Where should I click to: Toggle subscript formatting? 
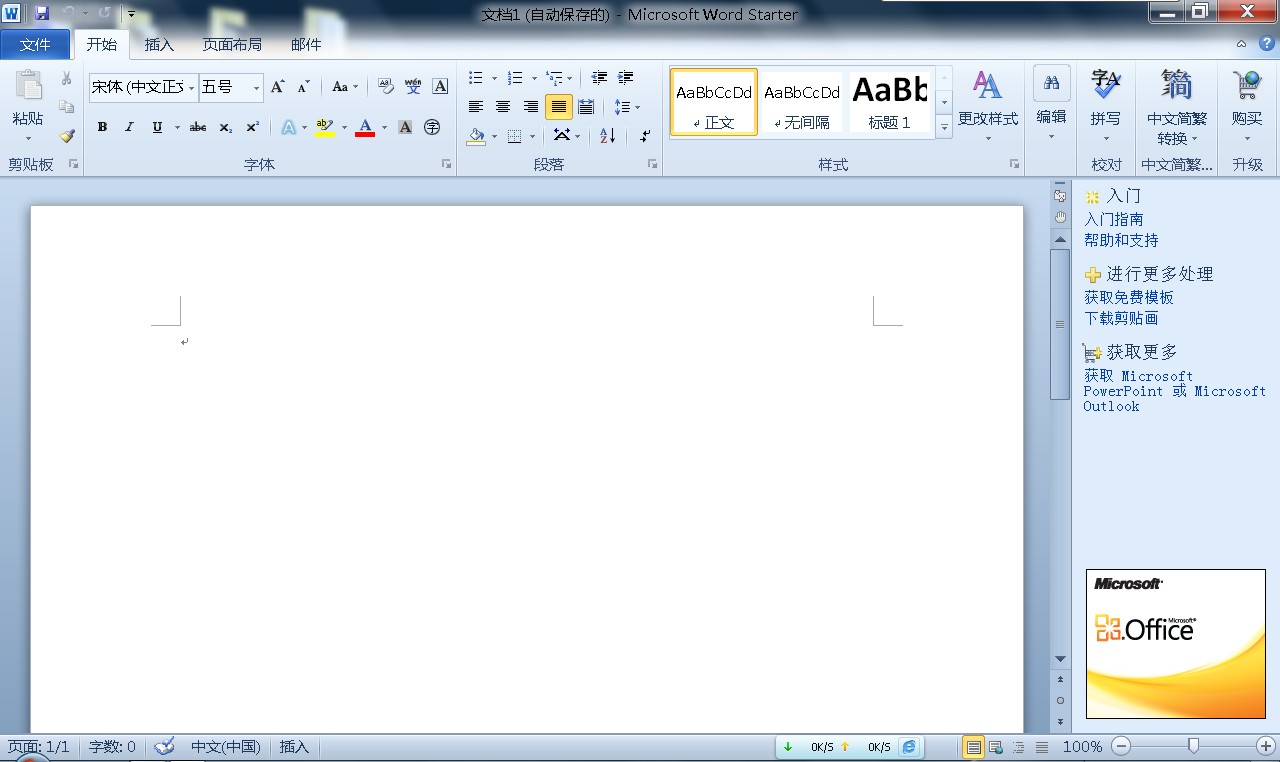(x=226, y=127)
